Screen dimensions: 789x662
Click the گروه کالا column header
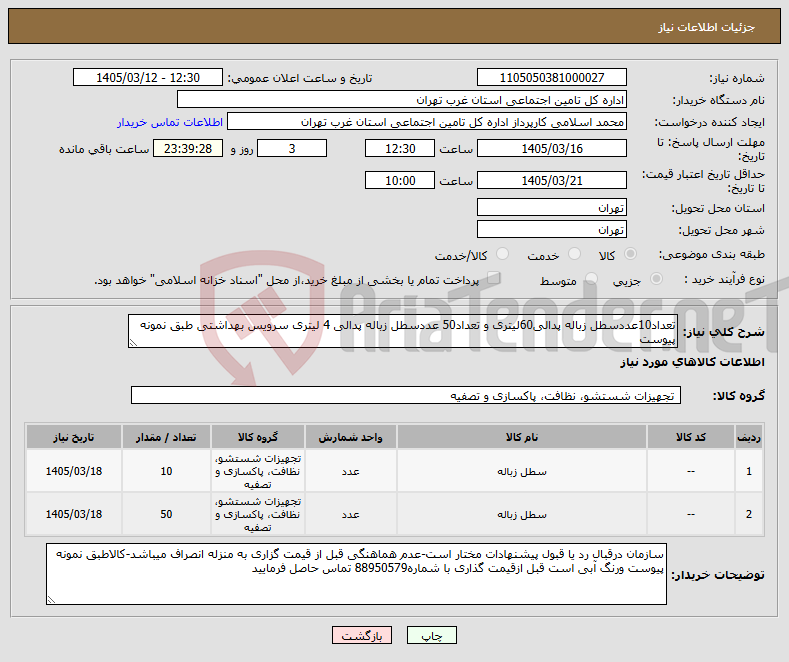tap(258, 437)
